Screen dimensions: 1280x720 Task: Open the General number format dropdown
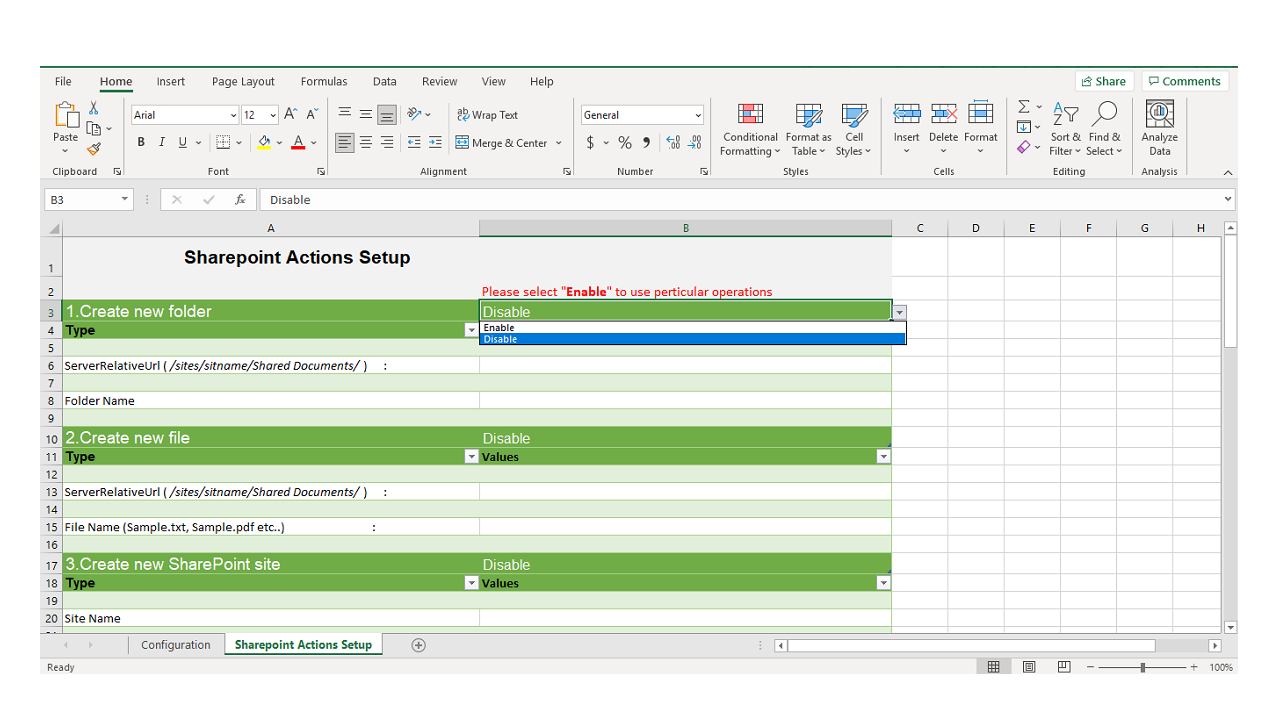tap(697, 115)
